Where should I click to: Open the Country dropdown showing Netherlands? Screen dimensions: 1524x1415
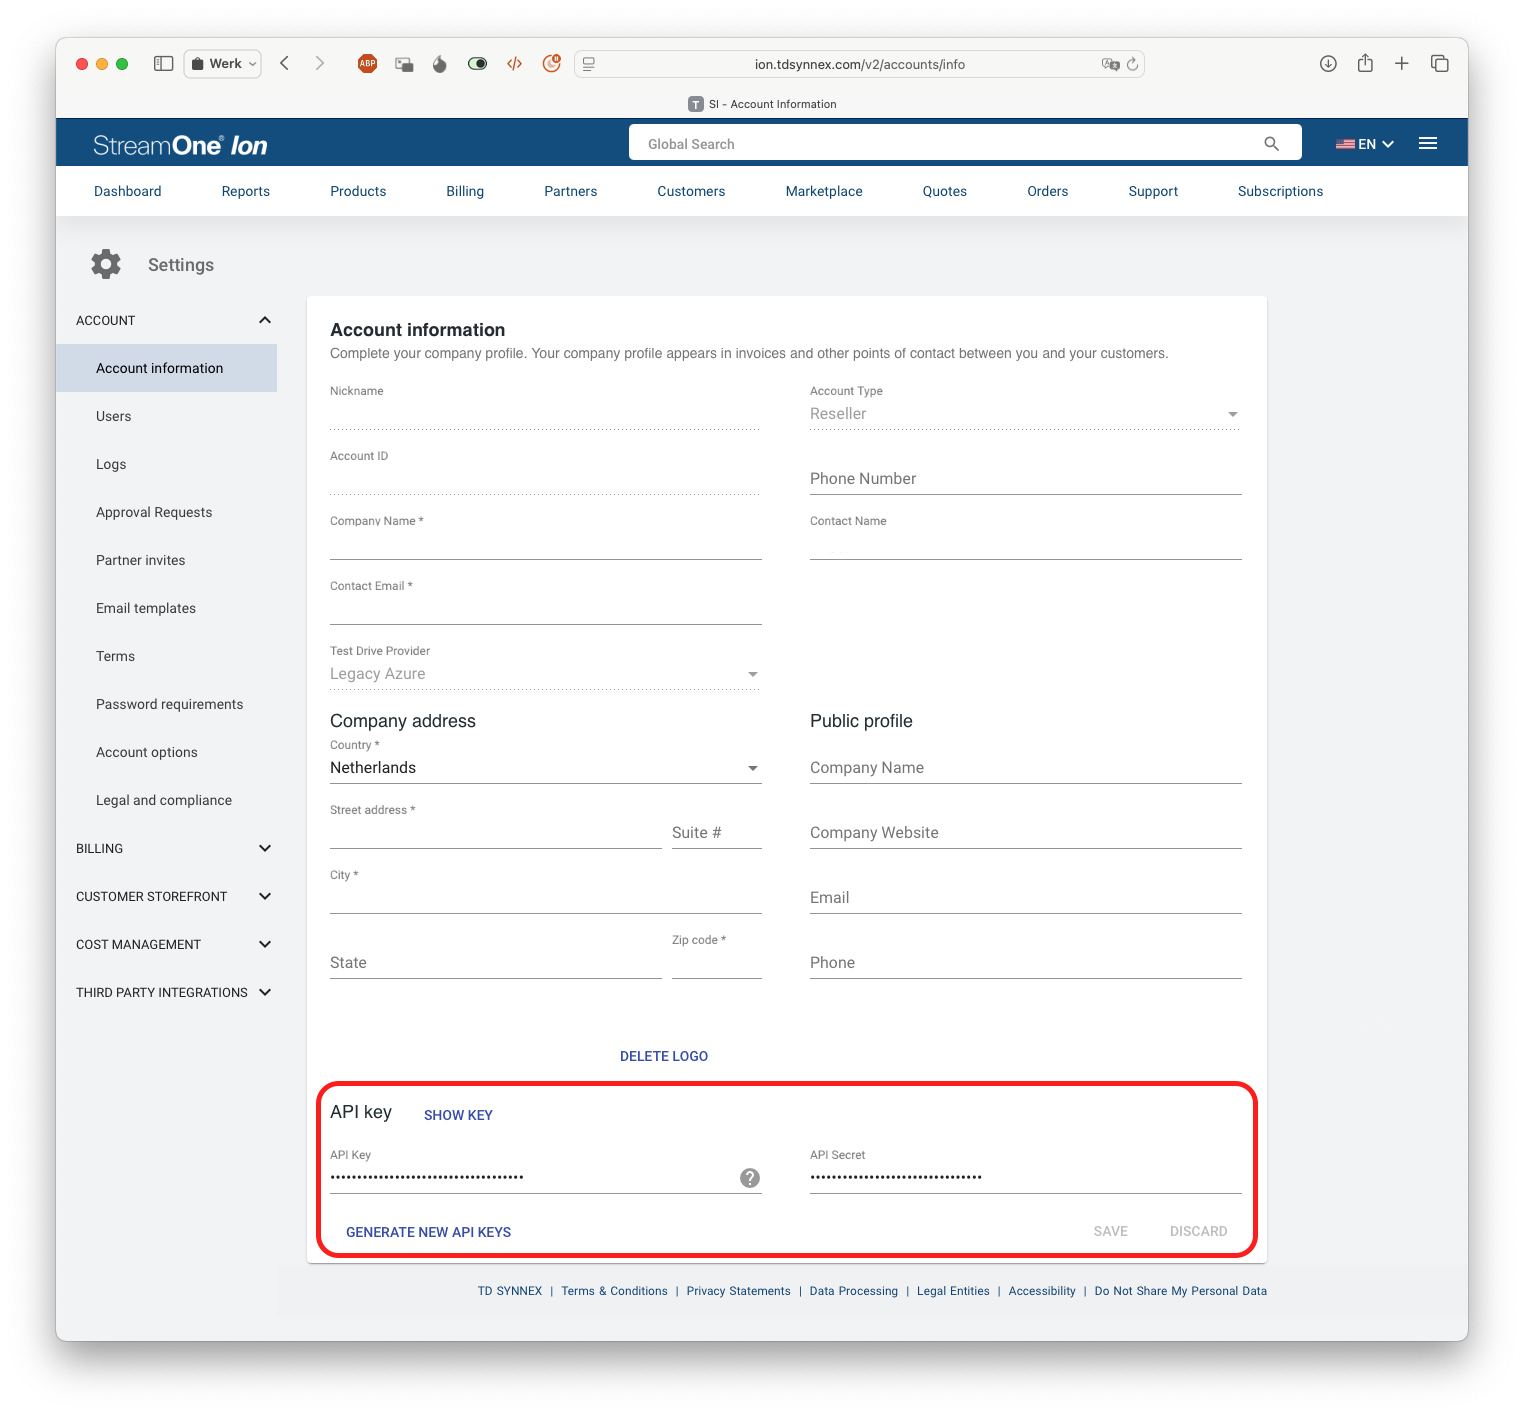coord(752,768)
